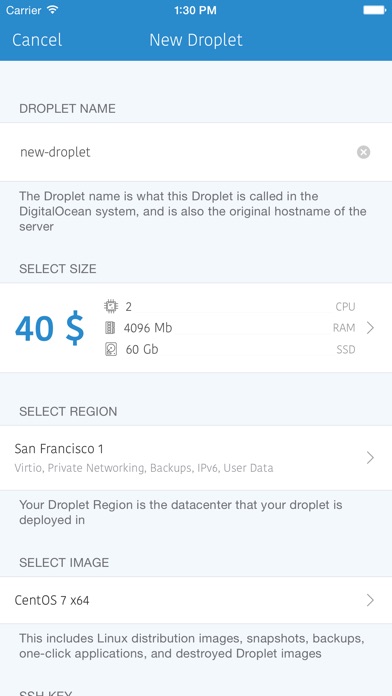Tap the 1:30 PM clock

[x=196, y=10]
